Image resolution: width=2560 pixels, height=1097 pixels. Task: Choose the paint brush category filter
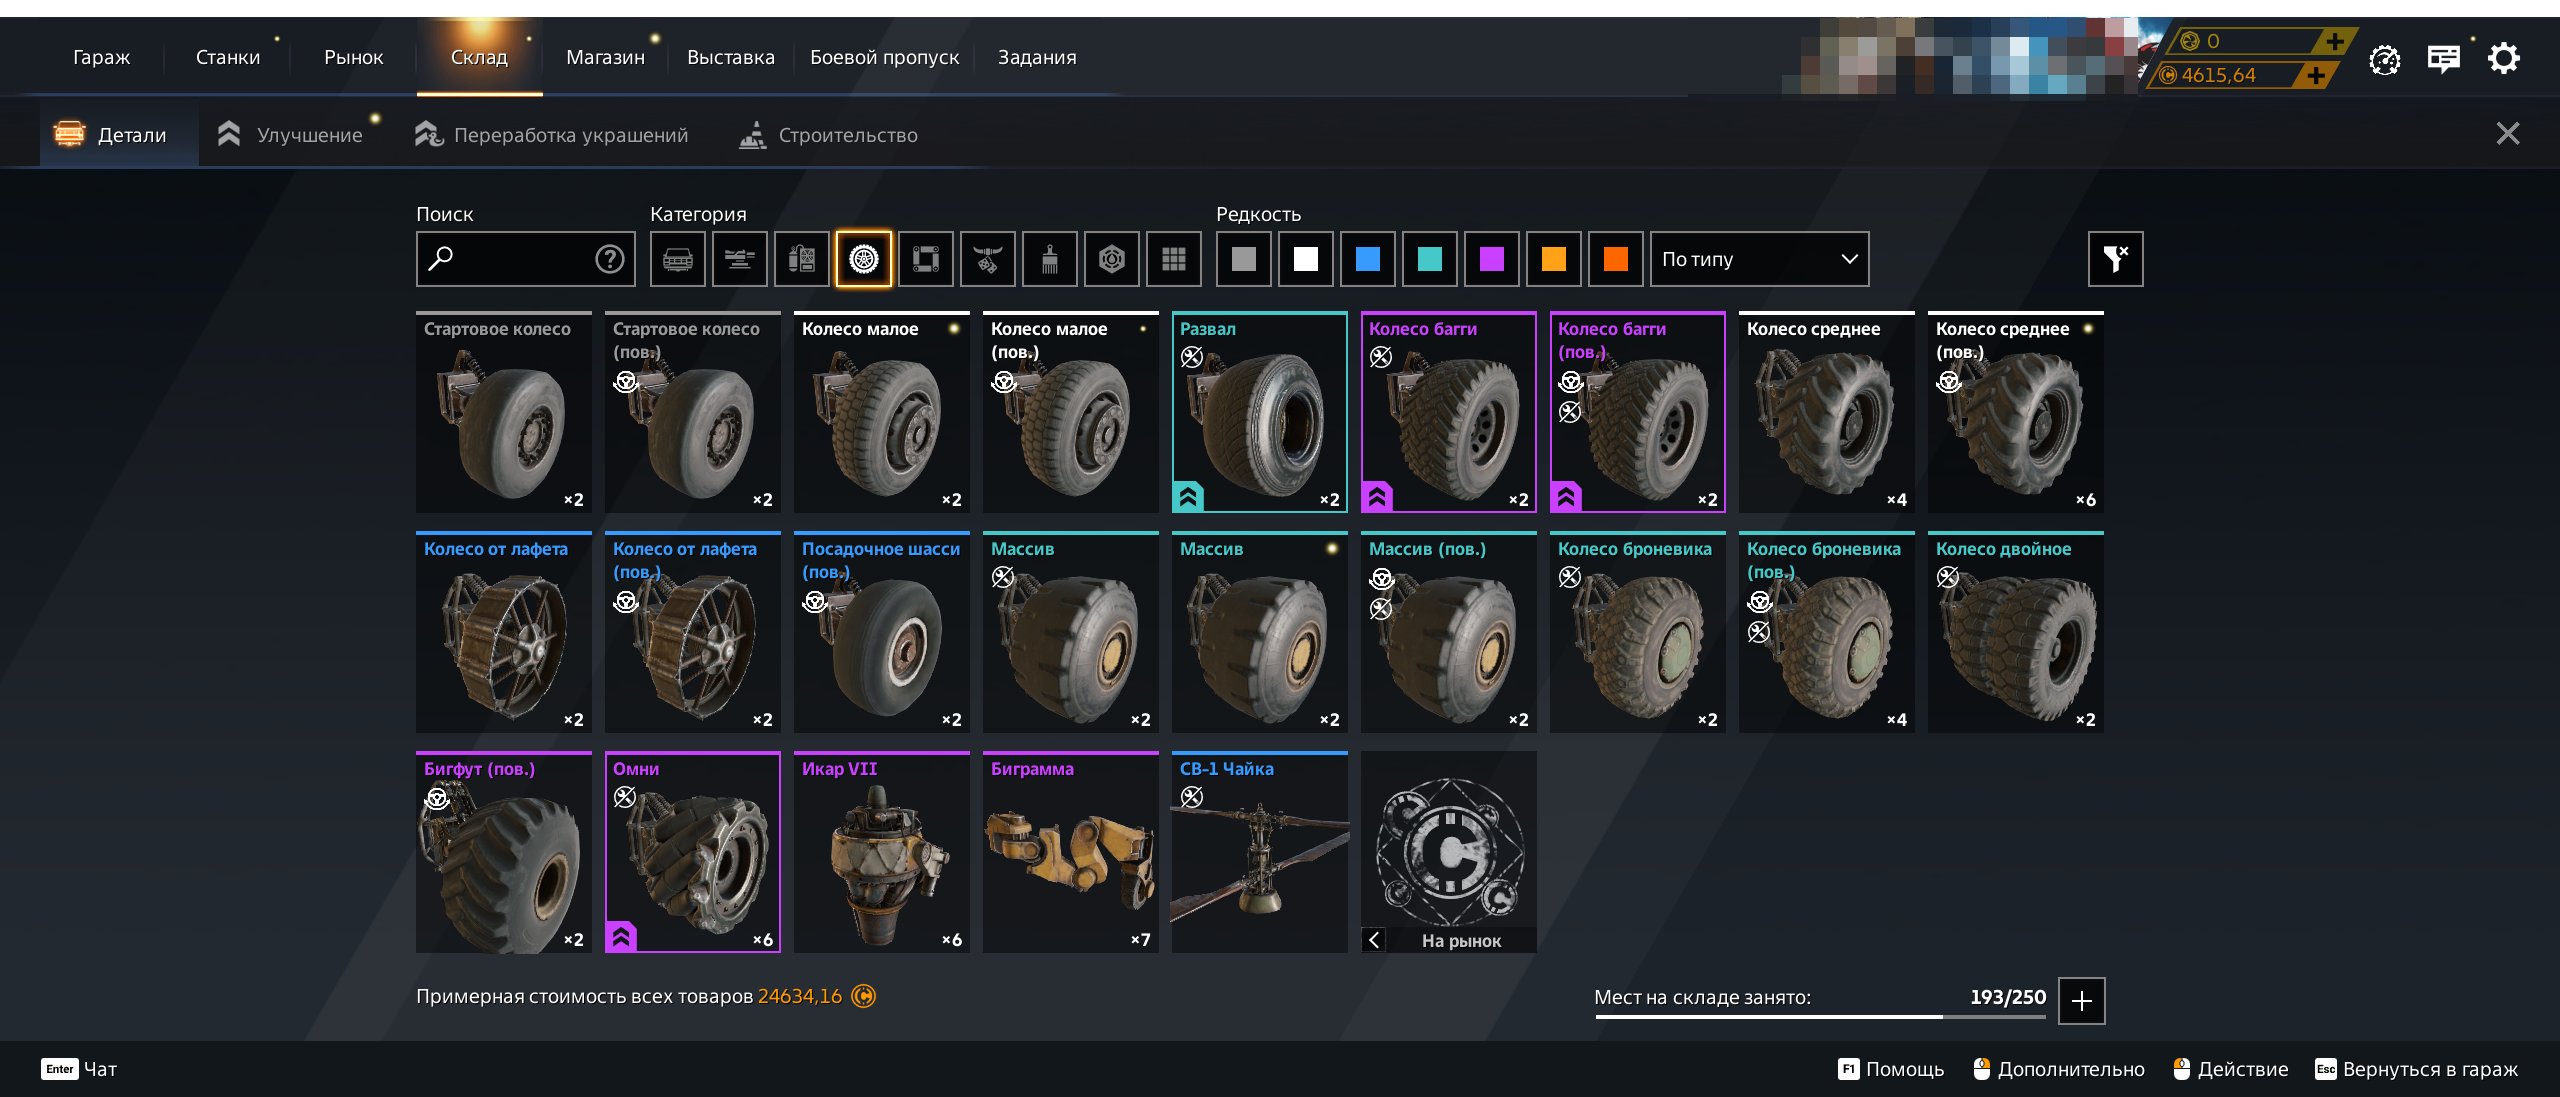[x=1049, y=260]
